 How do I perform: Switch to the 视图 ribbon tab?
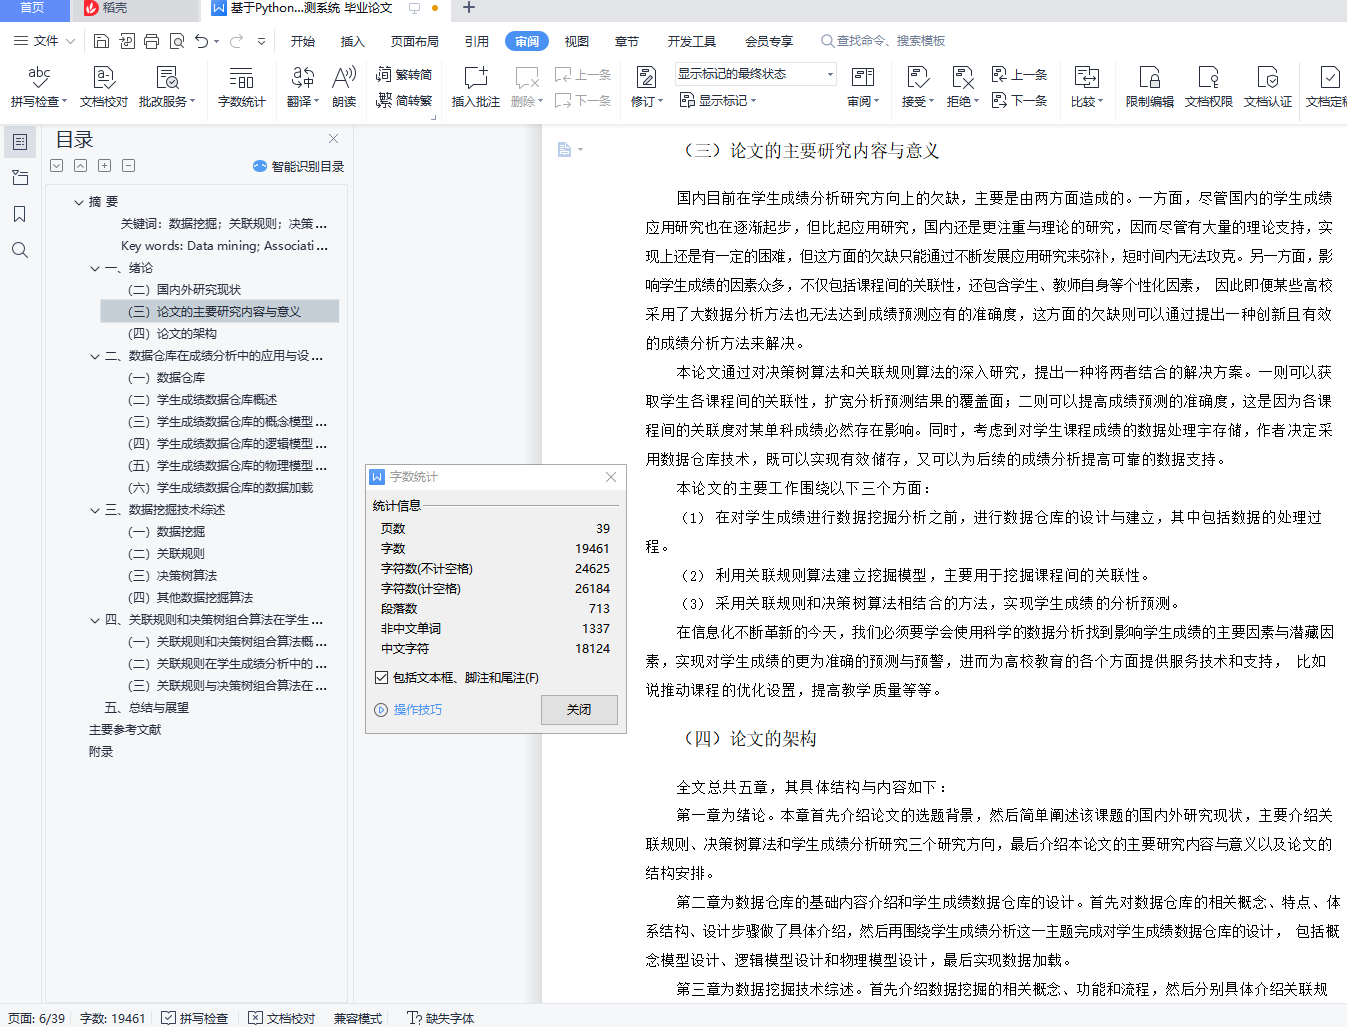click(x=577, y=41)
